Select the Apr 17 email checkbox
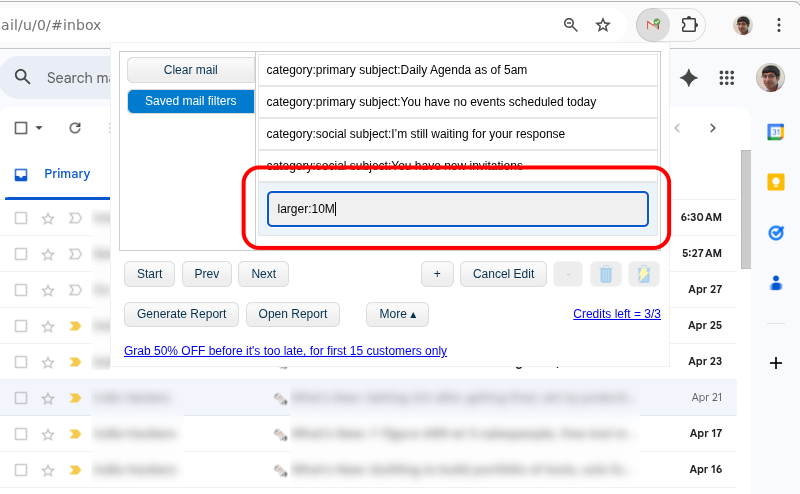Screen dimensions: 800x494 tap(21, 434)
